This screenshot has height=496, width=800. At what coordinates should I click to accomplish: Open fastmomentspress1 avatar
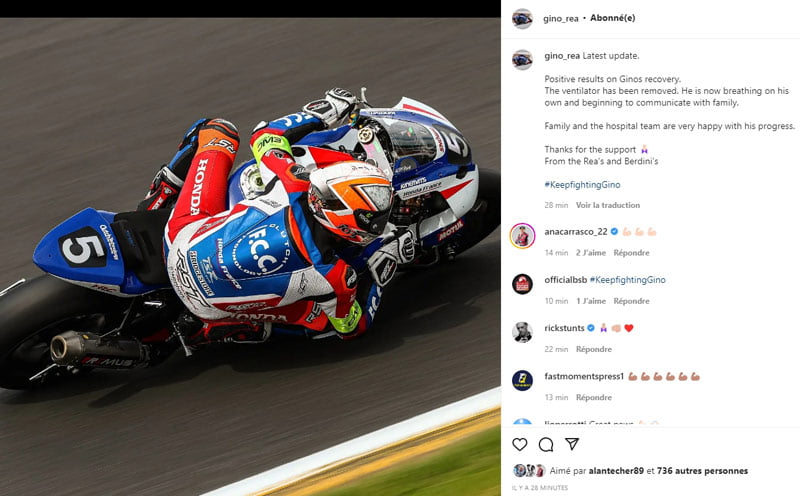coord(522,381)
